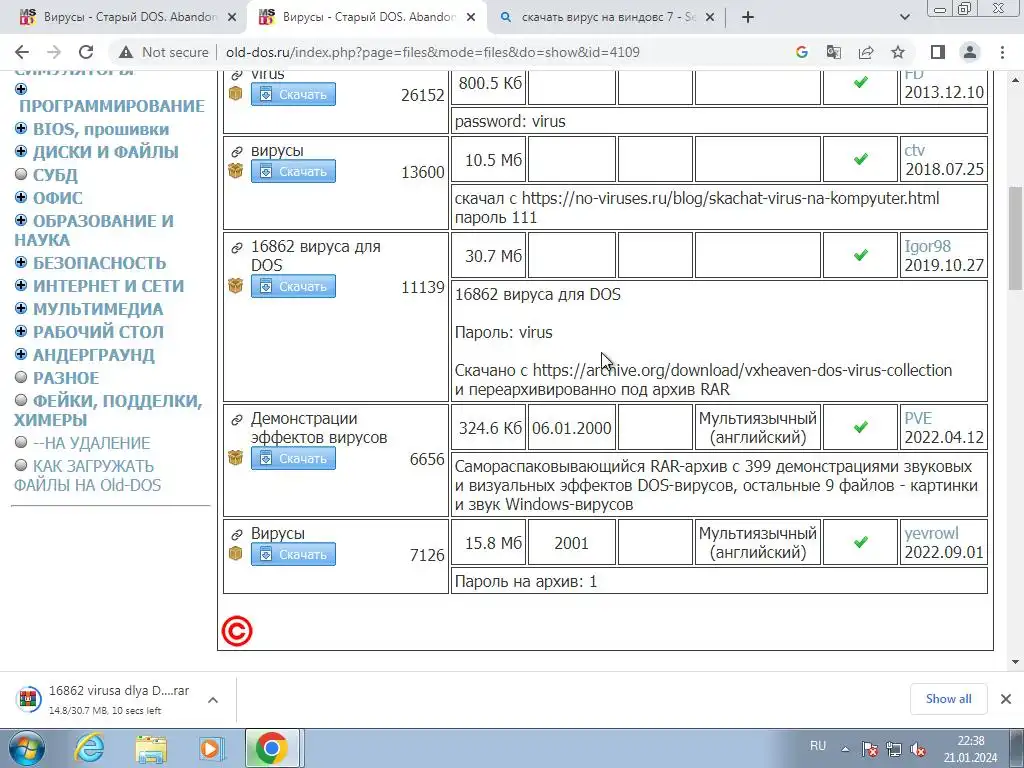1024x768 pixels.
Task: Open the translate page icon
Action: tap(833, 52)
